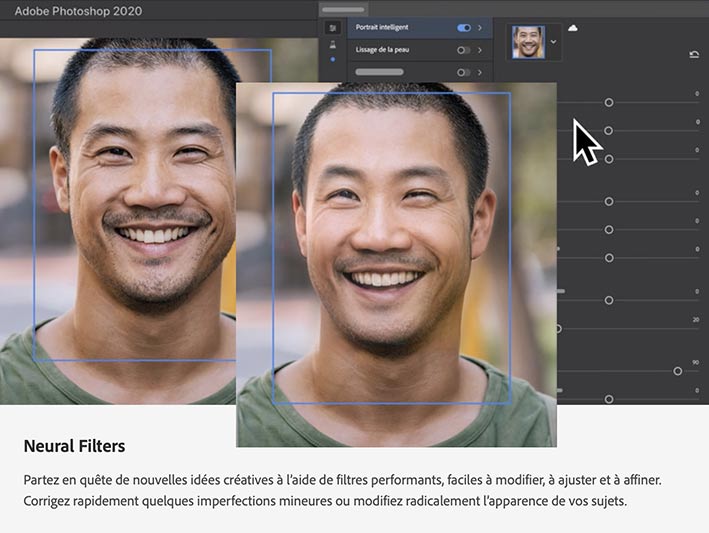Click the topmost slider handle in settings panel
Image resolution: width=709 pixels, height=533 pixels.
tap(609, 103)
